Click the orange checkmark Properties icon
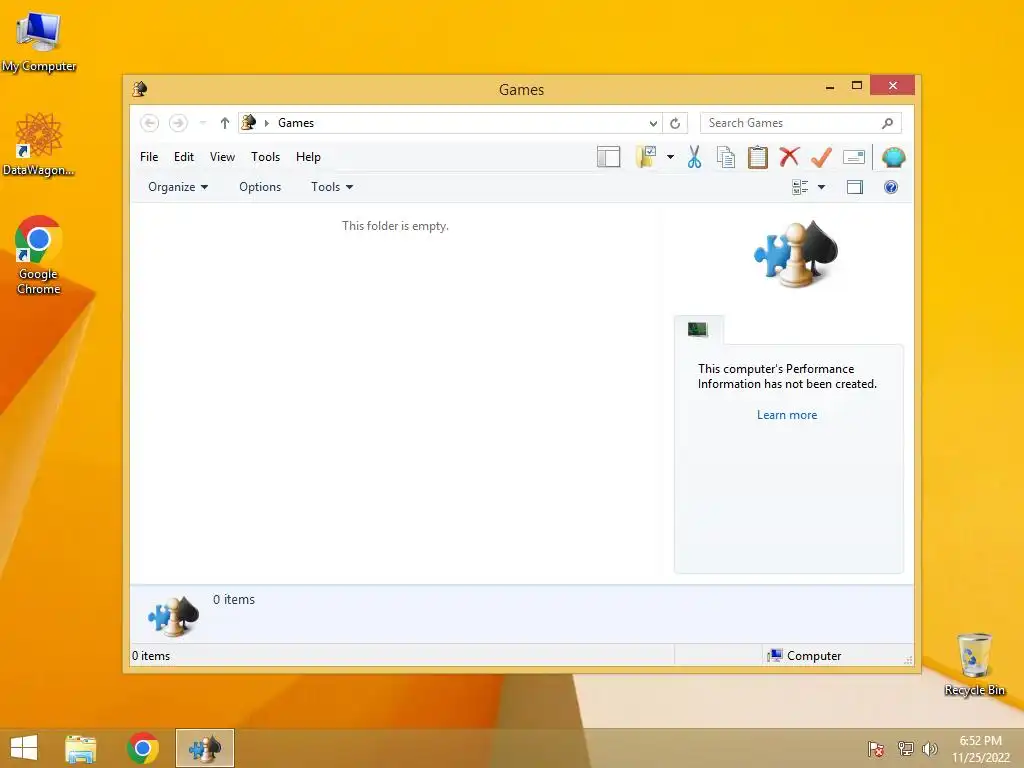 (x=821, y=157)
